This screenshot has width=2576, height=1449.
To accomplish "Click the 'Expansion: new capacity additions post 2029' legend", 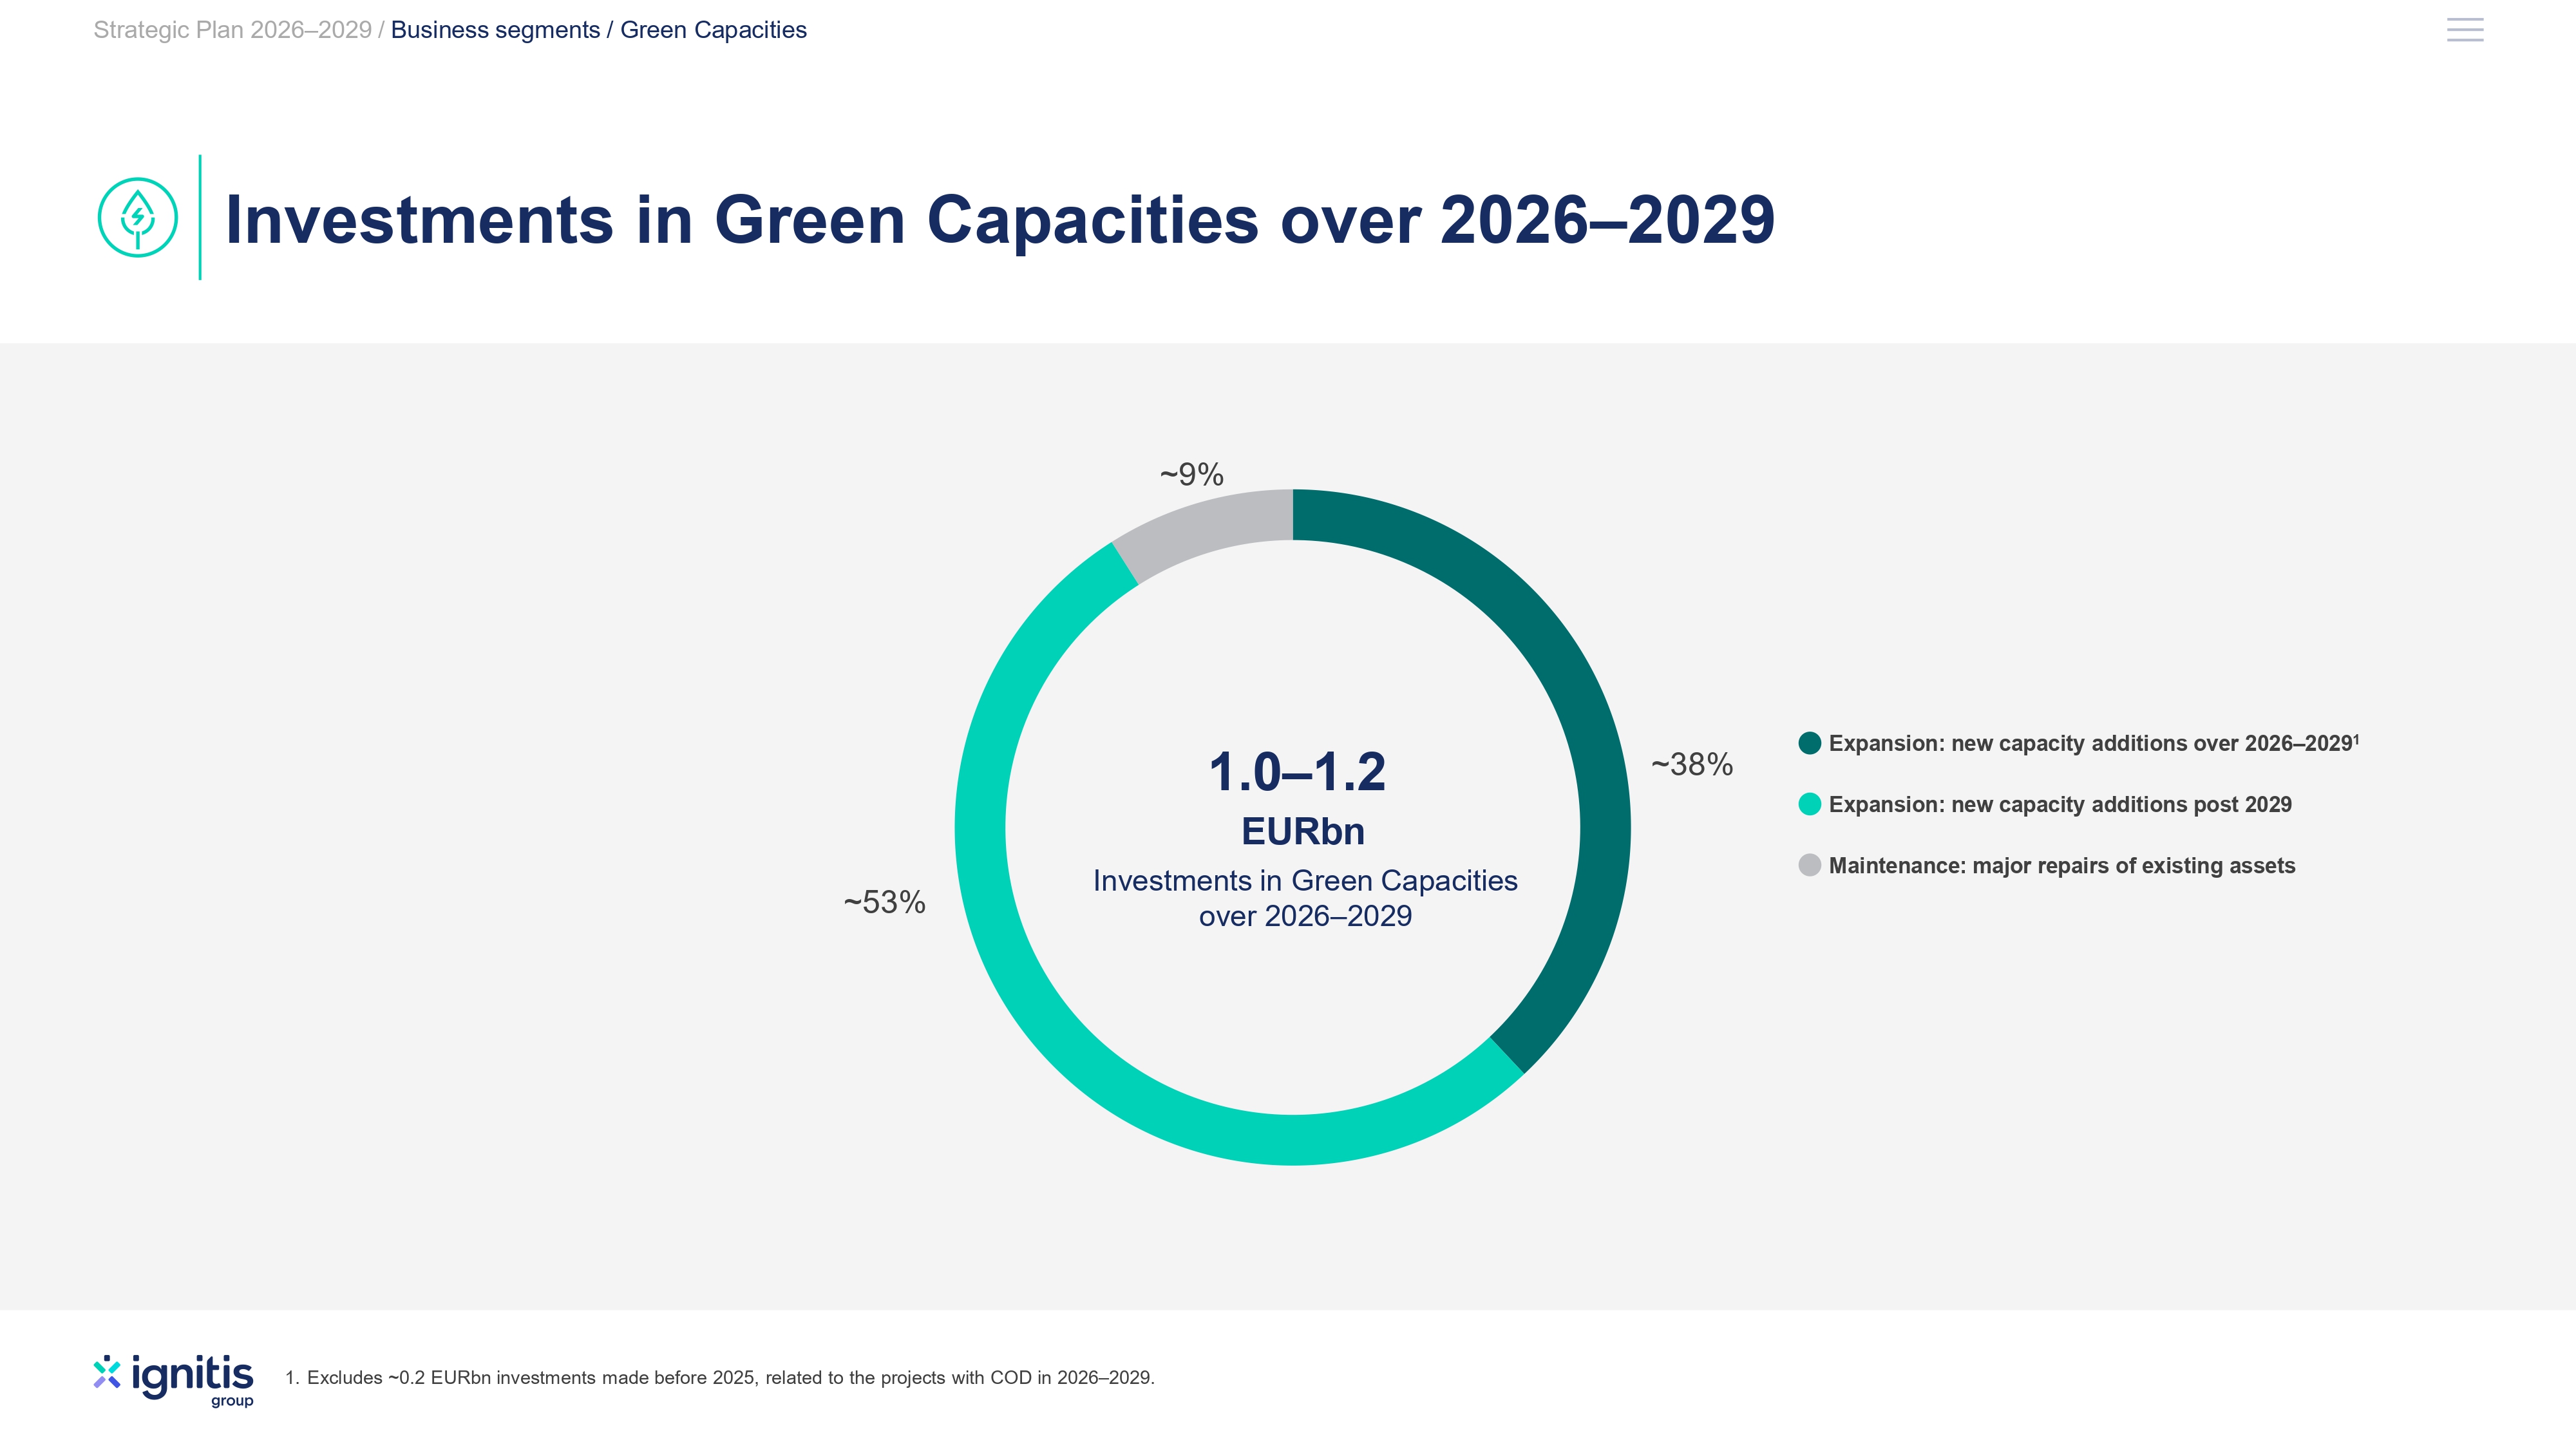I will [x=2060, y=804].
